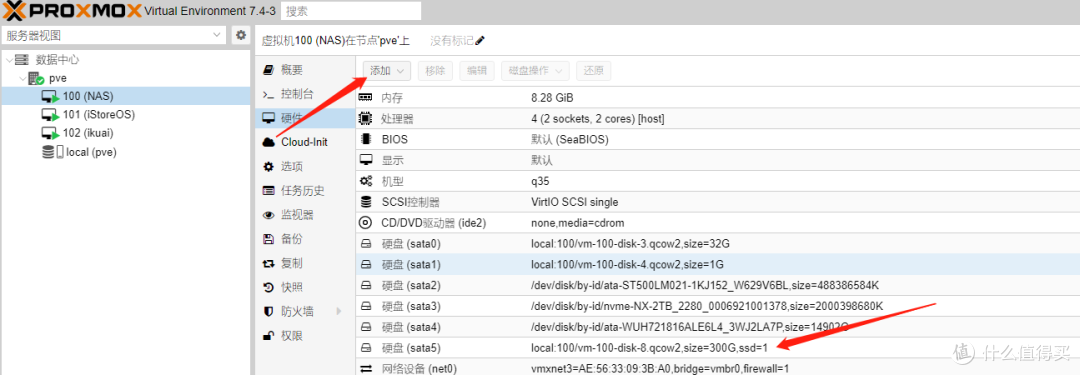Click the Proxmox logo
This screenshot has width=1080, height=375.
click(x=72, y=10)
